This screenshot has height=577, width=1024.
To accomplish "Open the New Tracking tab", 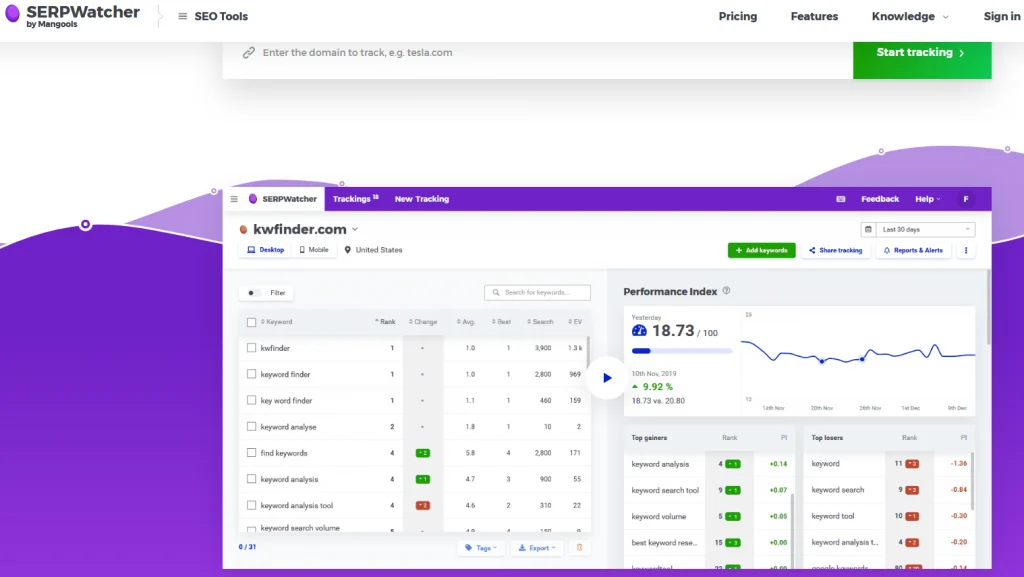I will (421, 199).
